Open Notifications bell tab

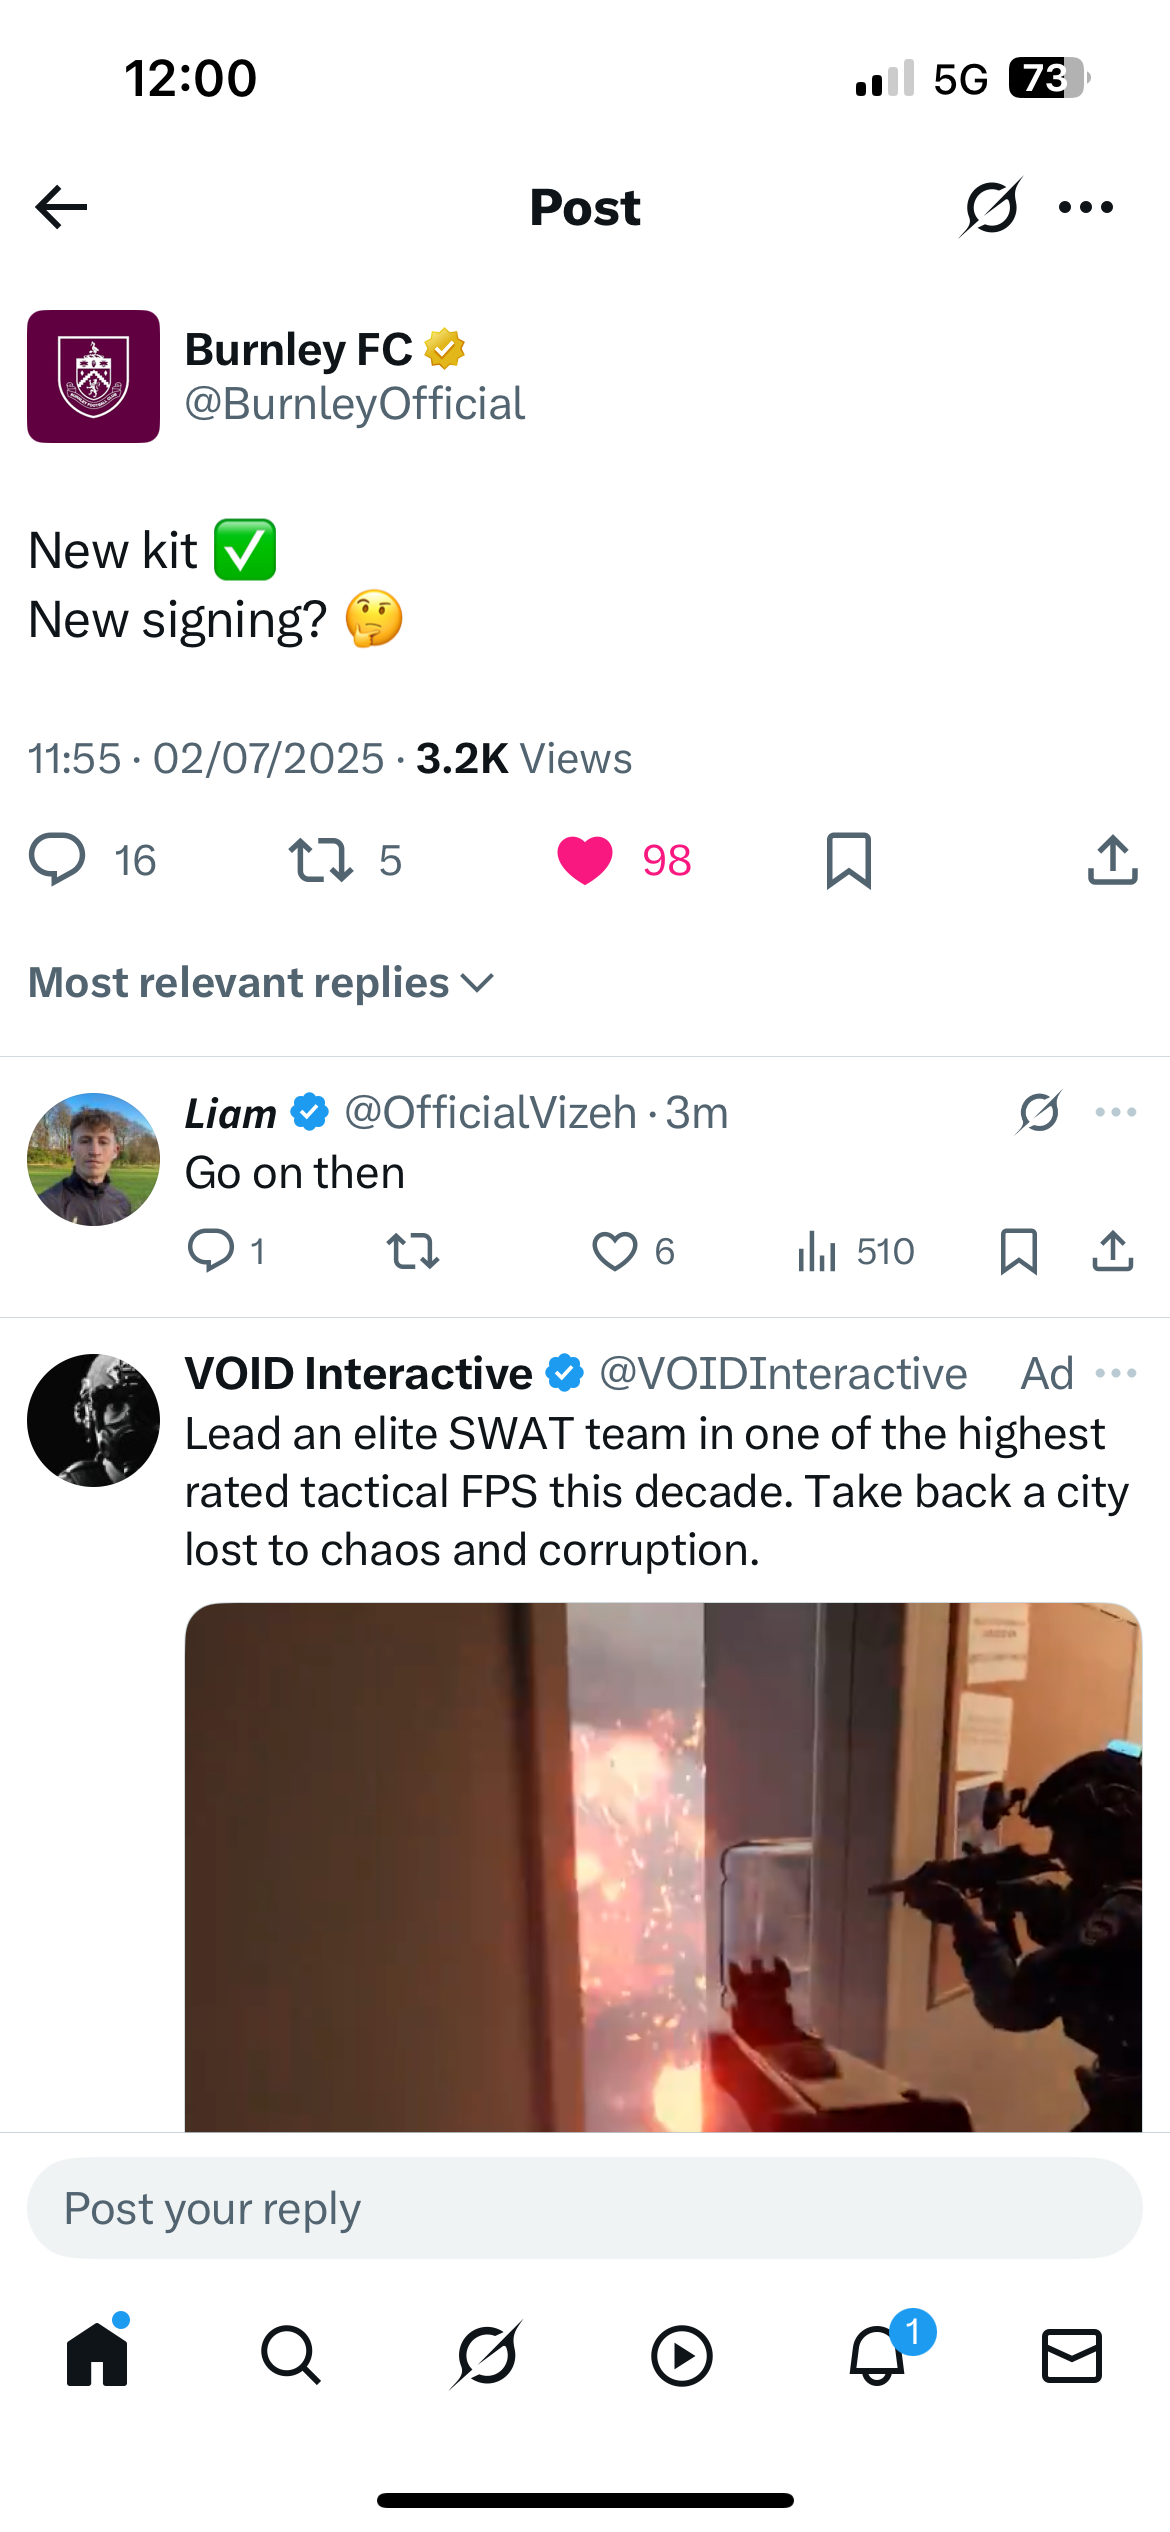(877, 2355)
